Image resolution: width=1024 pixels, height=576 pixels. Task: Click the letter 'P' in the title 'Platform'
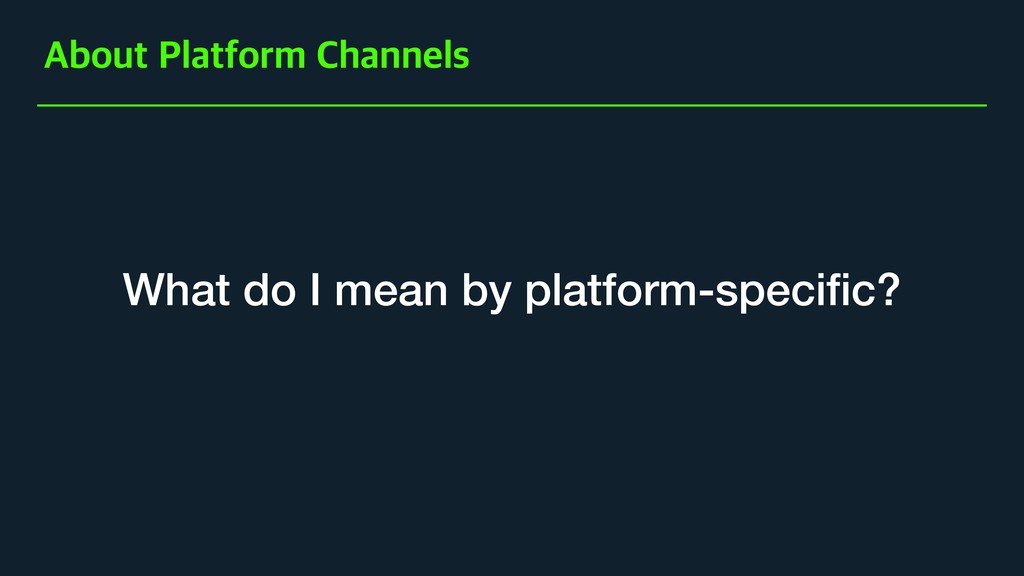tap(169, 56)
